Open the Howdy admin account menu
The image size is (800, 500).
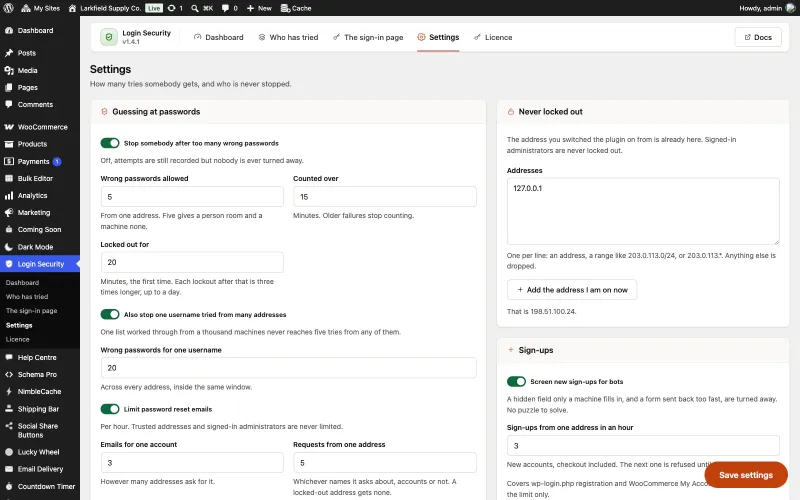(767, 8)
